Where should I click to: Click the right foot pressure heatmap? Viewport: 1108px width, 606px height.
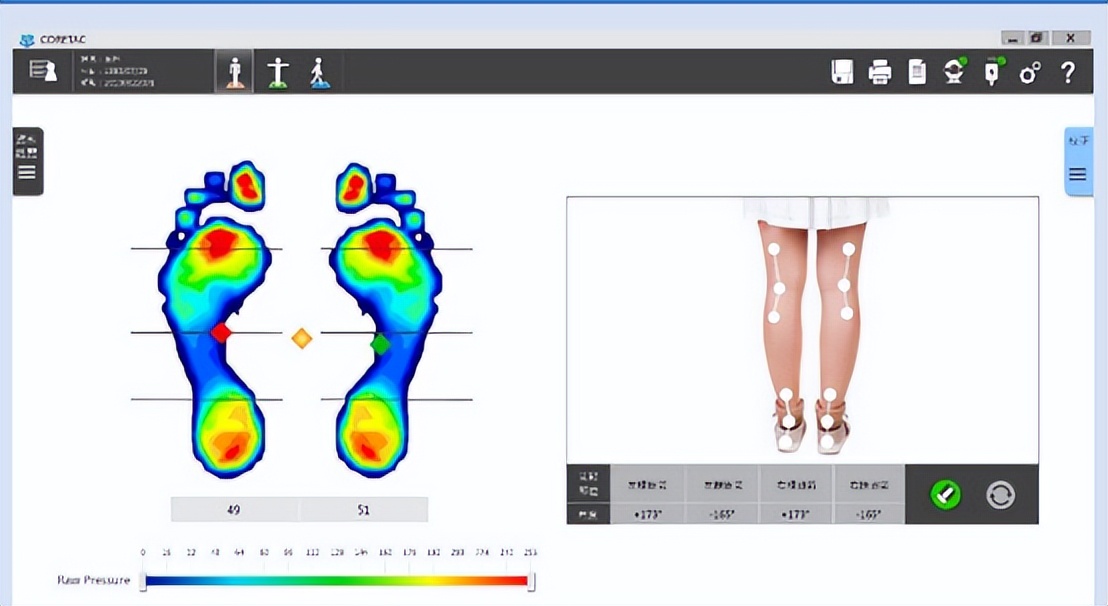pyautogui.click(x=386, y=319)
